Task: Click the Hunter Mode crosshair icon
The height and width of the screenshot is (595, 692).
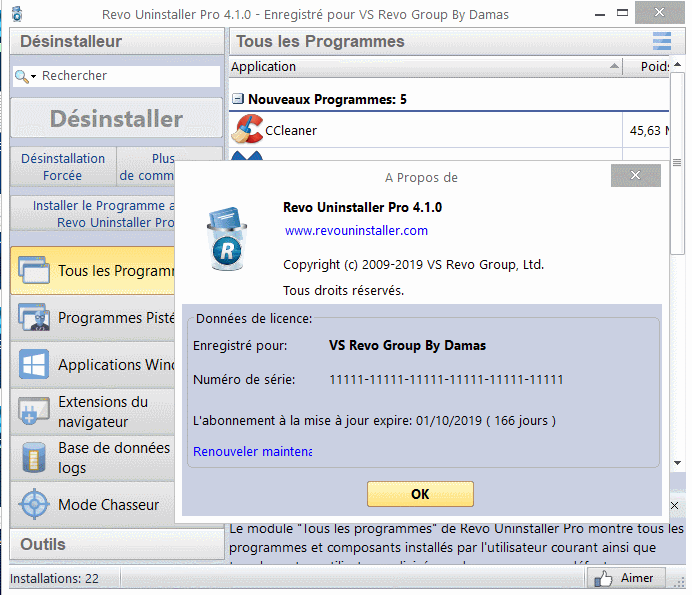Action: (34, 504)
